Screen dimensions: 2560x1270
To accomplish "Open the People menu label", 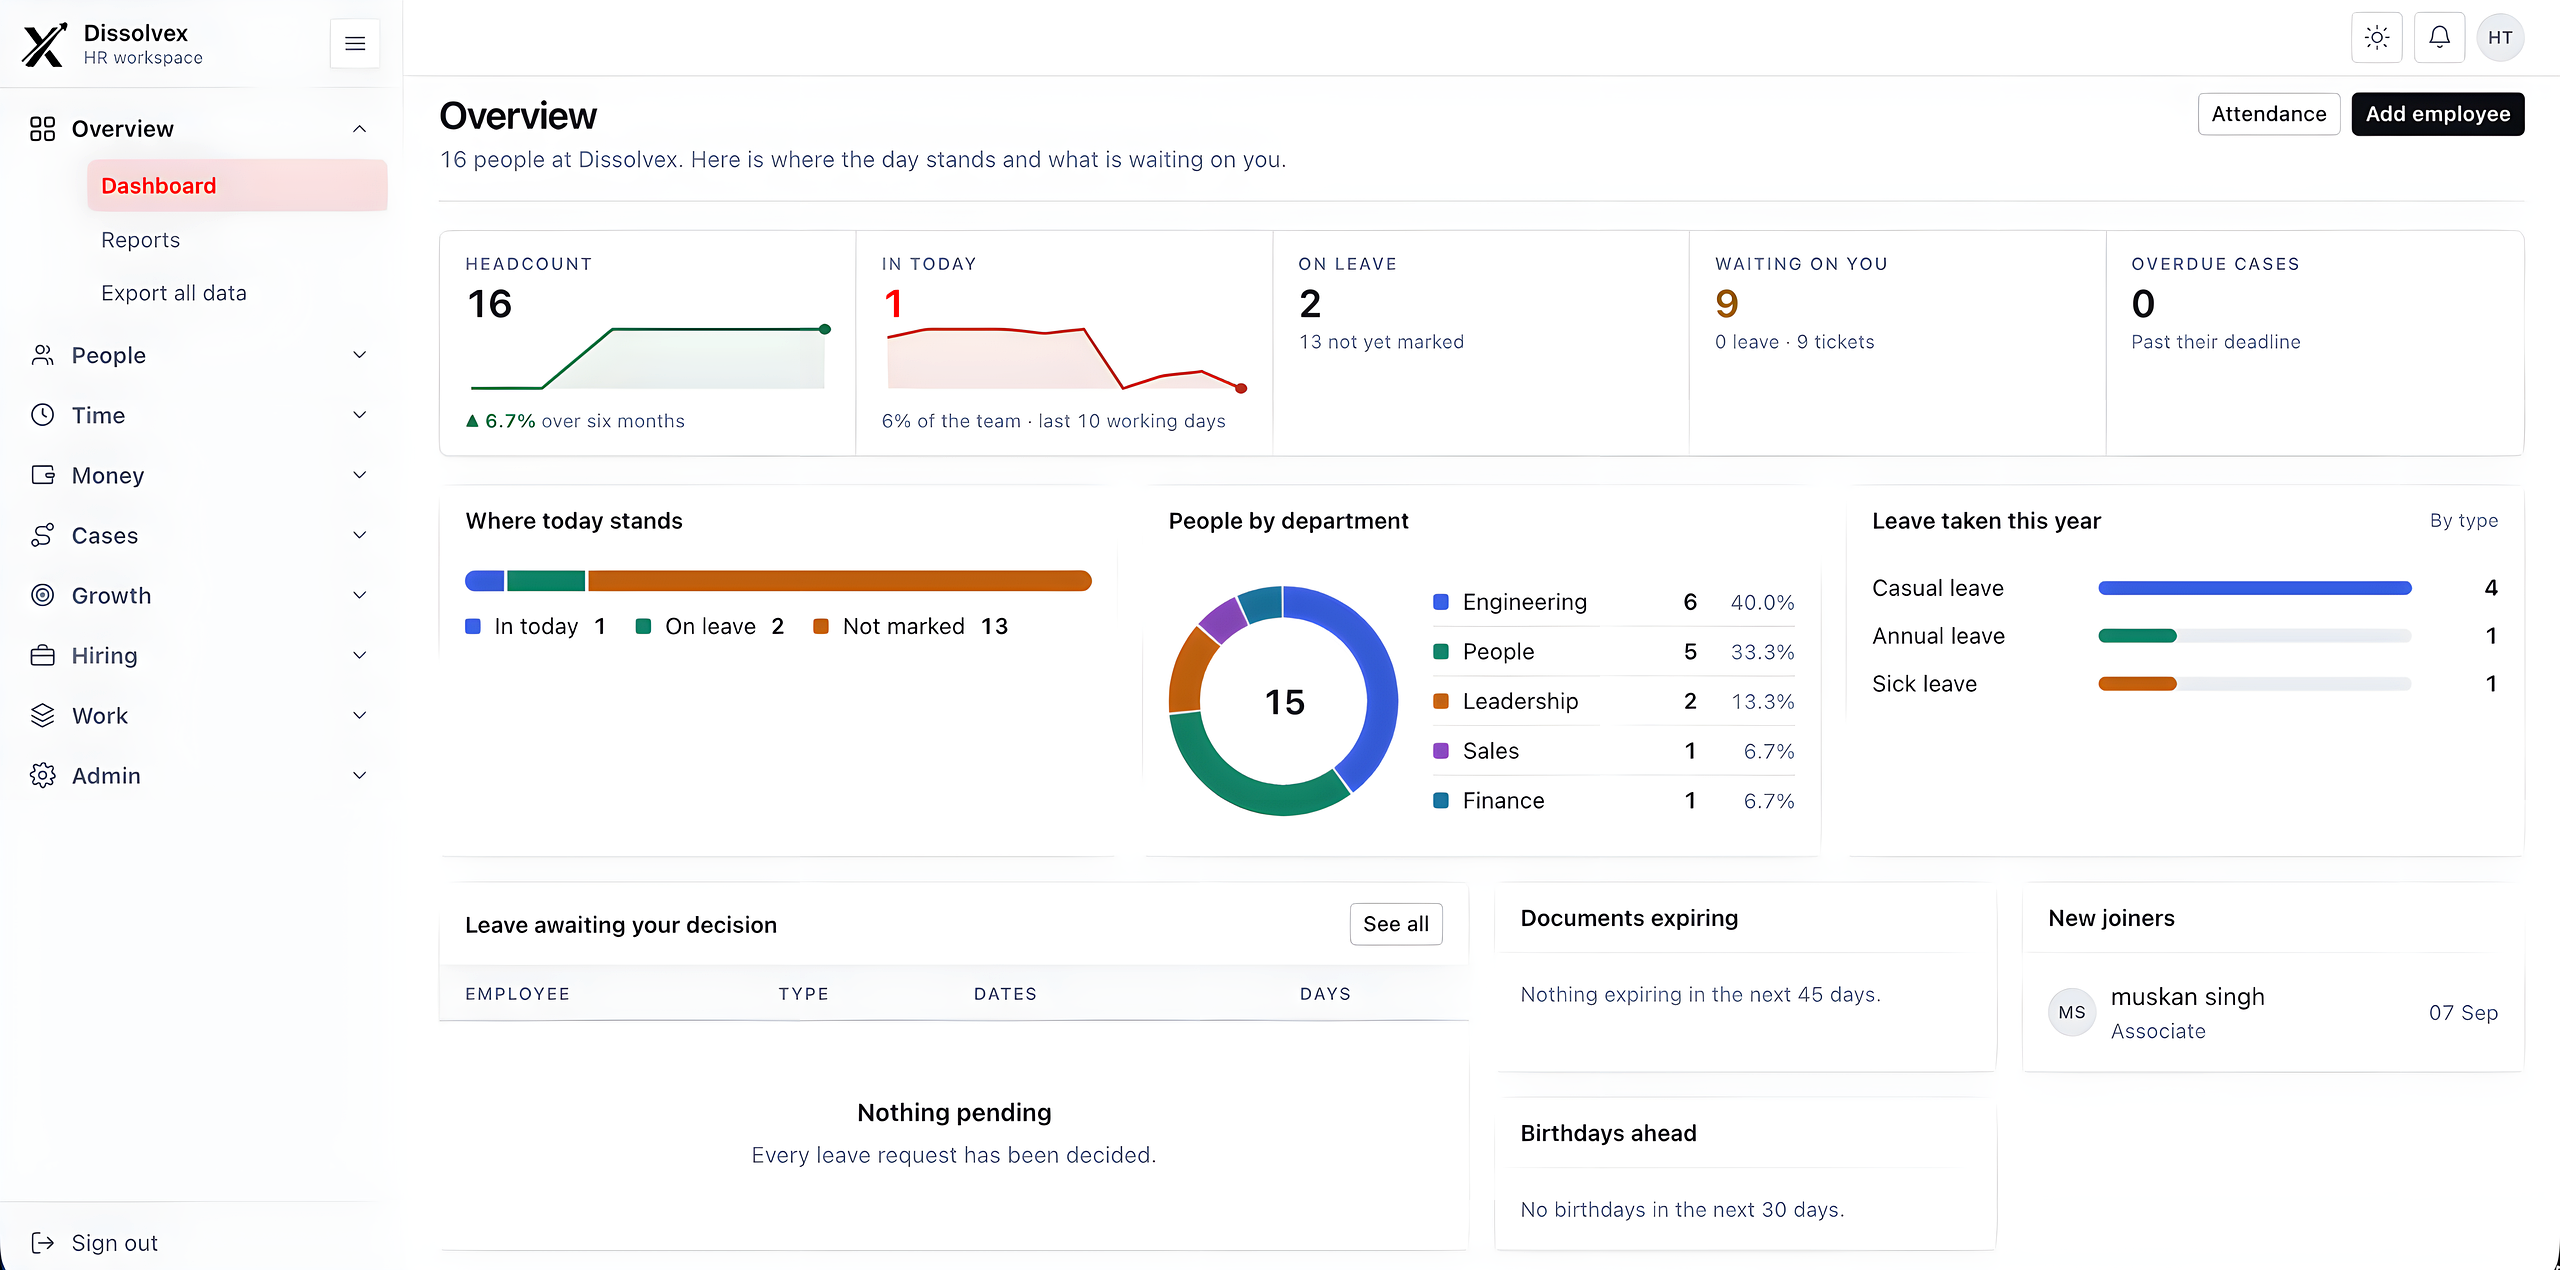I will [109, 355].
